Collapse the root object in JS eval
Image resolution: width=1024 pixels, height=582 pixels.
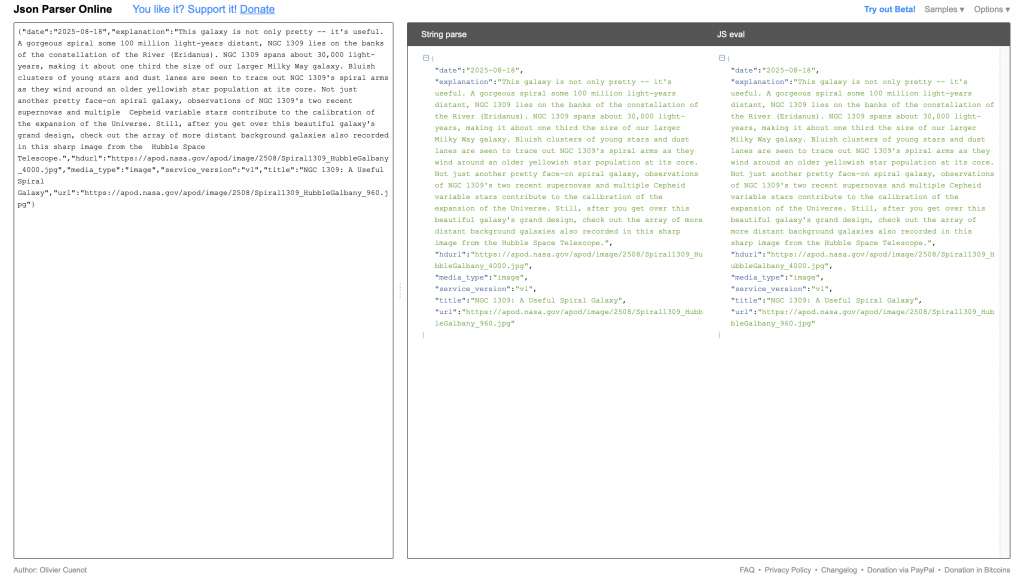point(722,58)
